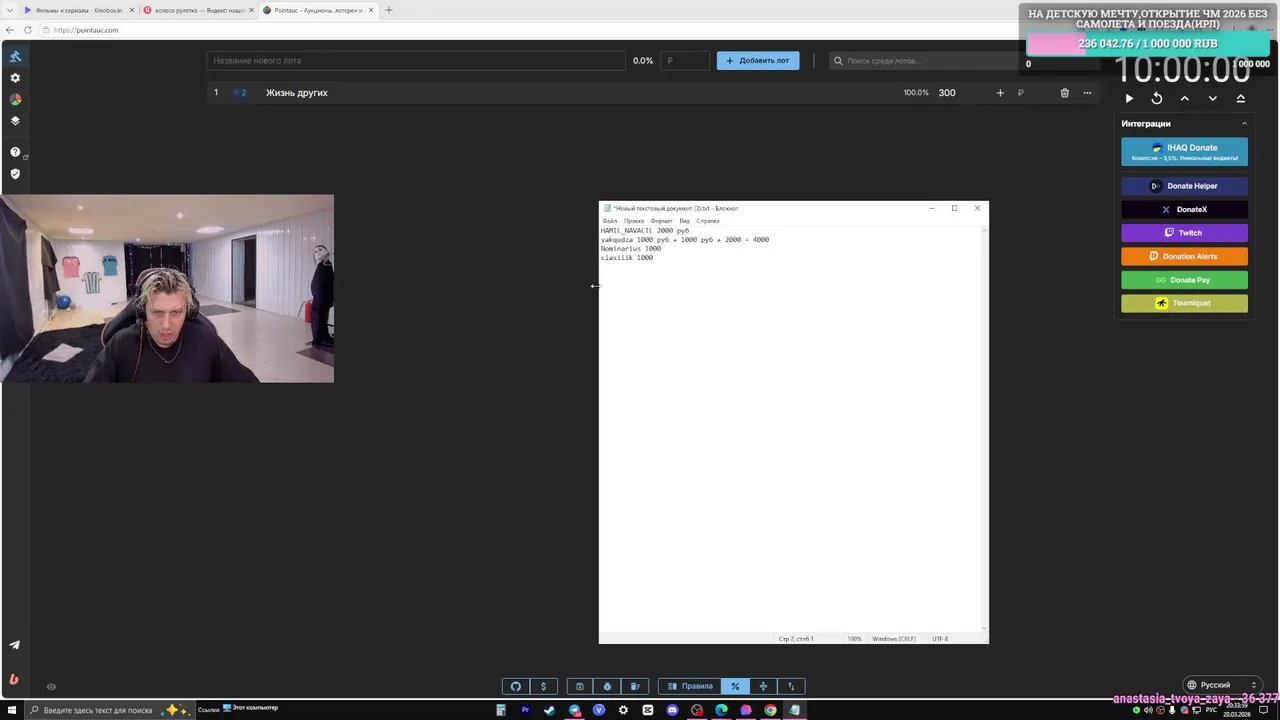1280x720 pixels.
Task: Open Discord from the taskbar
Action: [x=672, y=710]
